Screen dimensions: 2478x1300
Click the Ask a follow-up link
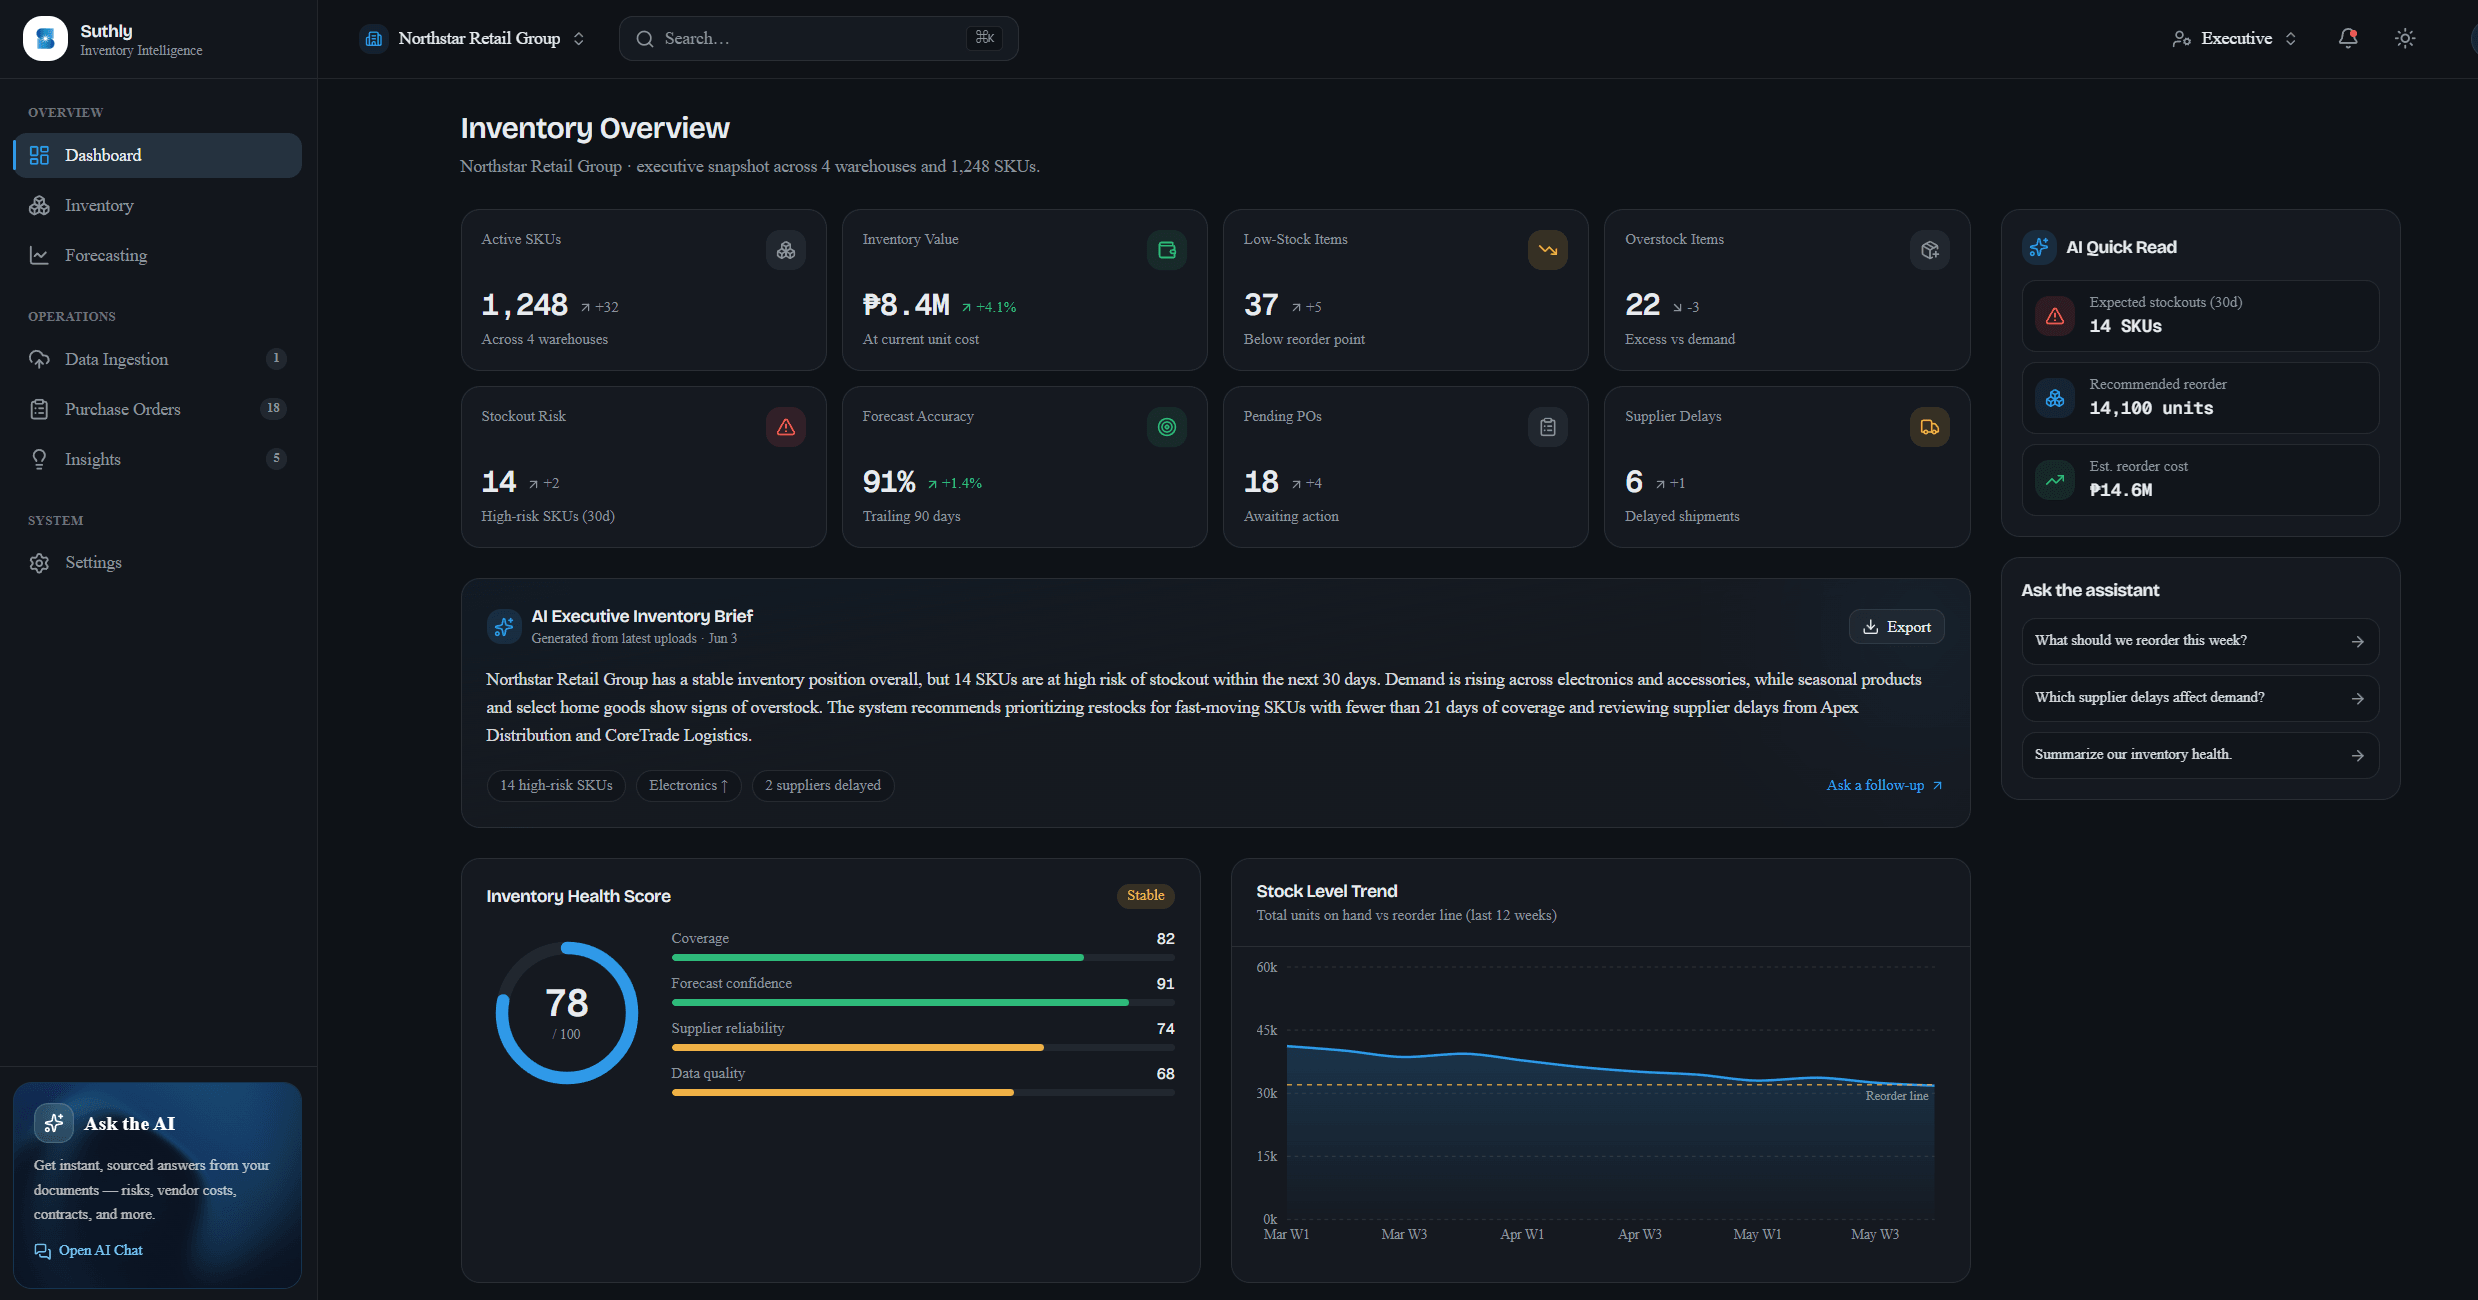(x=1884, y=785)
